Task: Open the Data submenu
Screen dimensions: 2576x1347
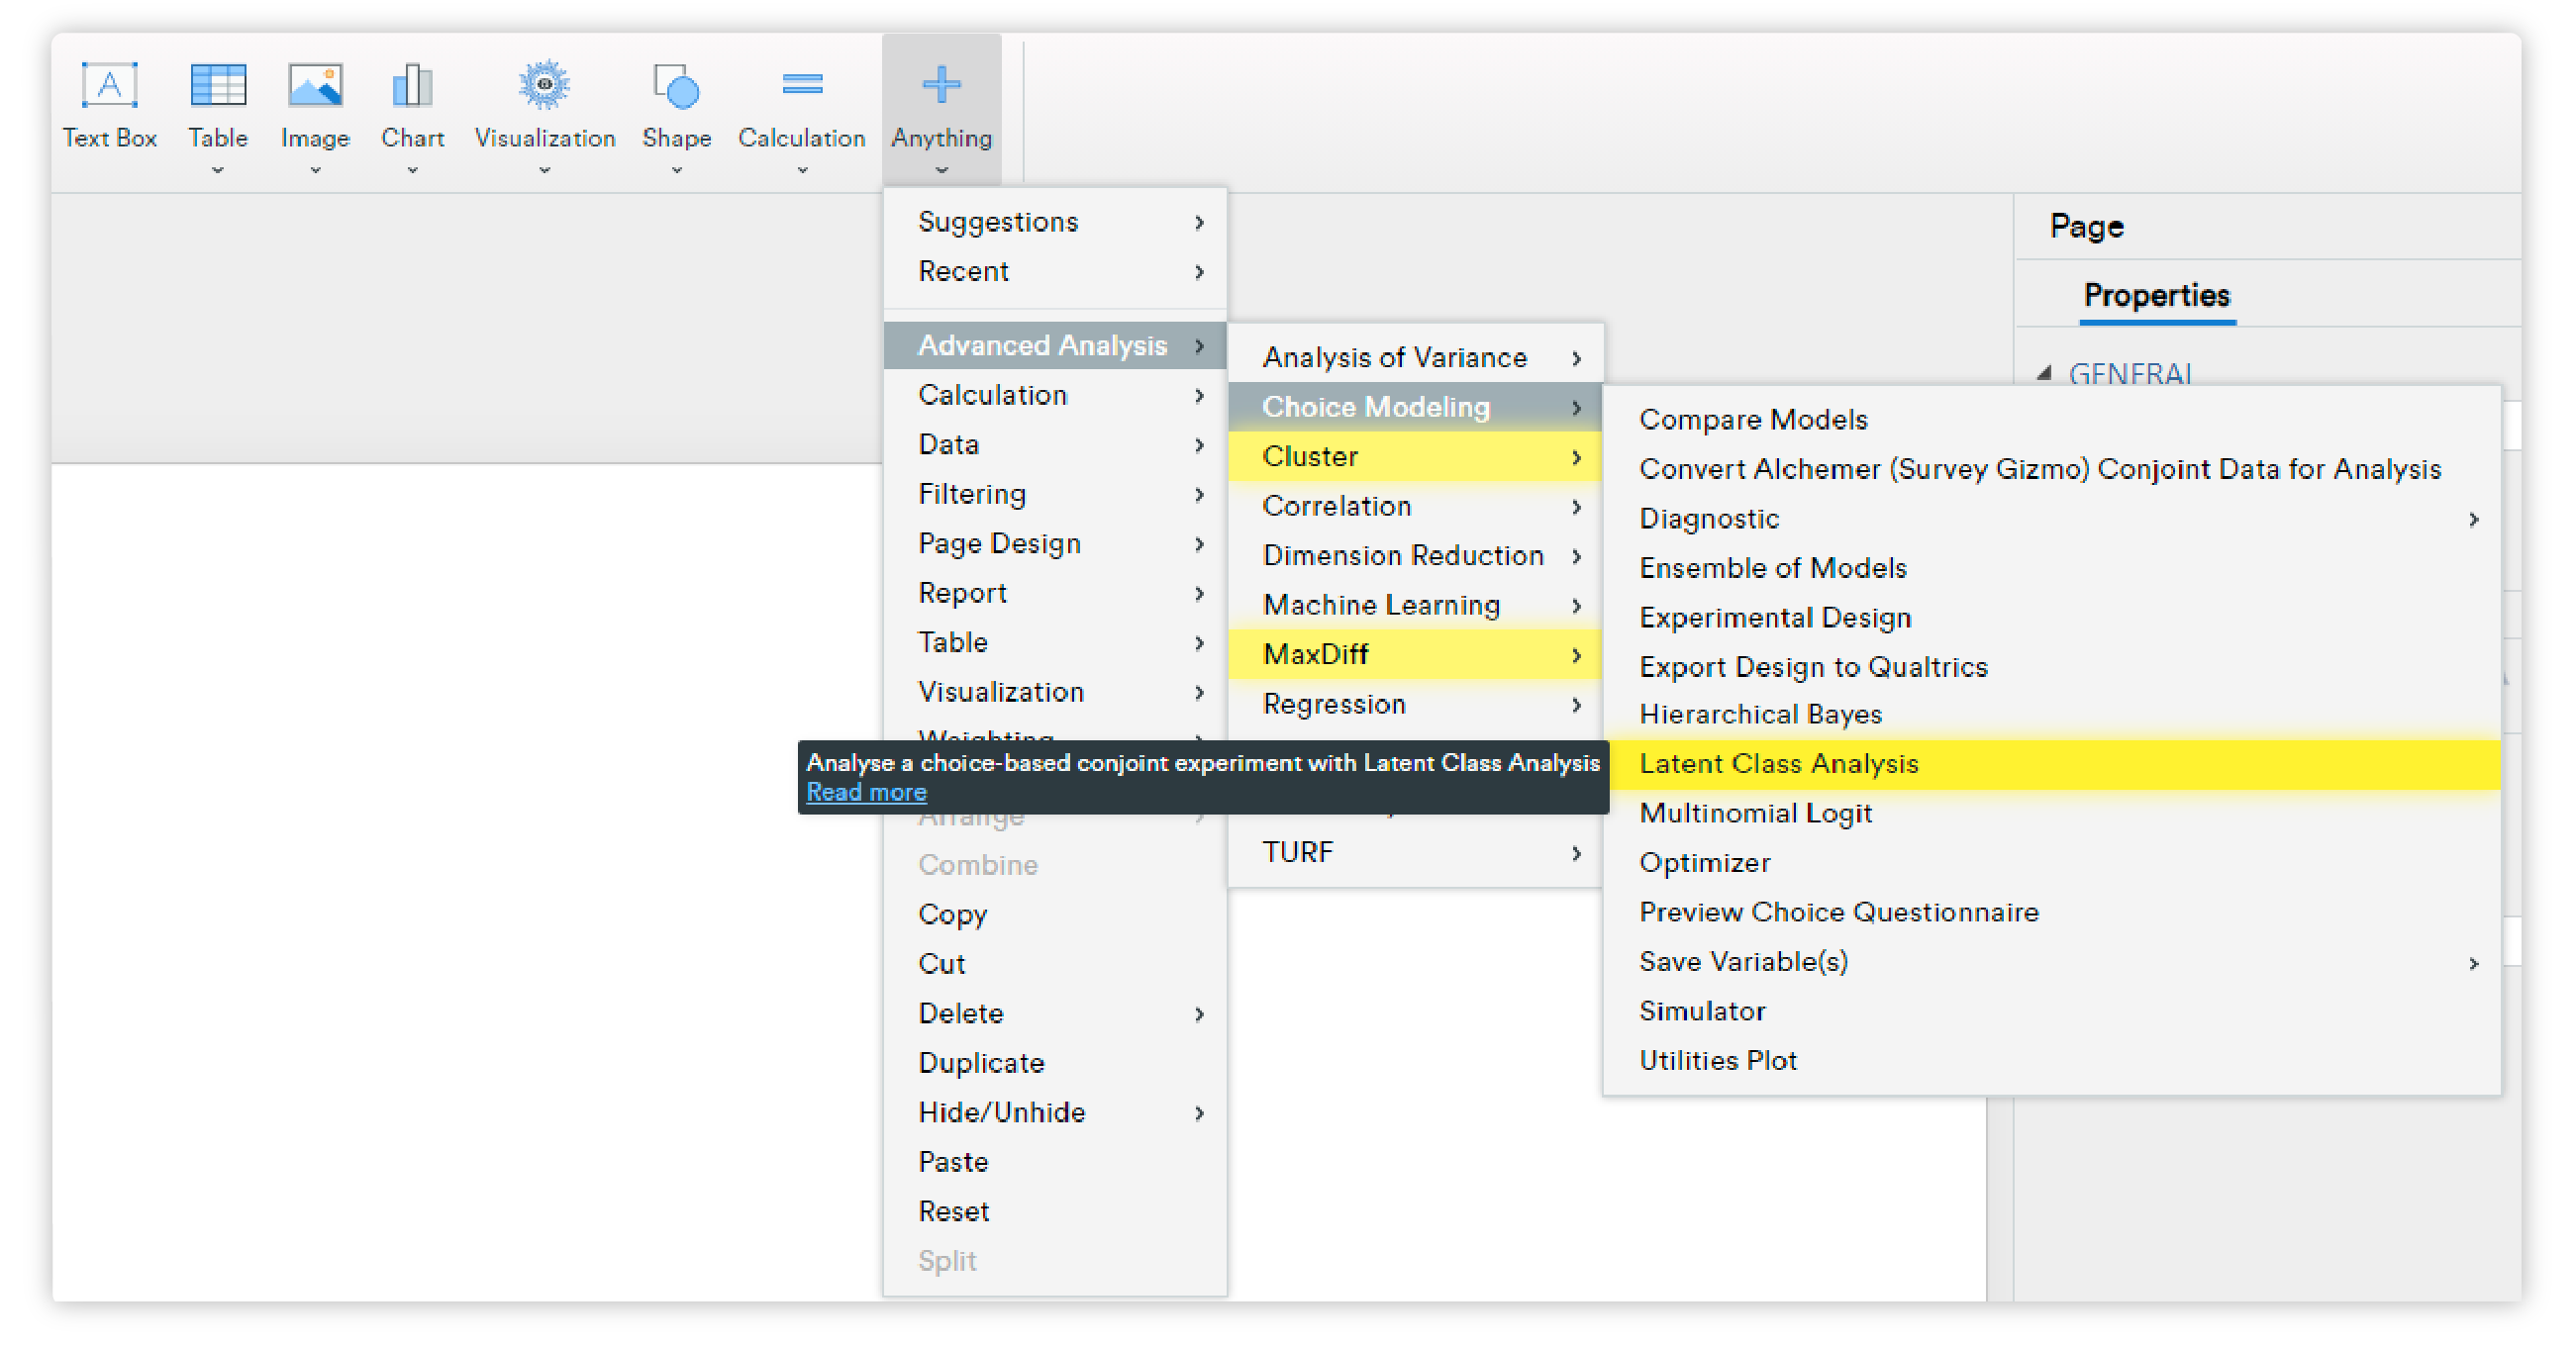Action: click(1055, 445)
